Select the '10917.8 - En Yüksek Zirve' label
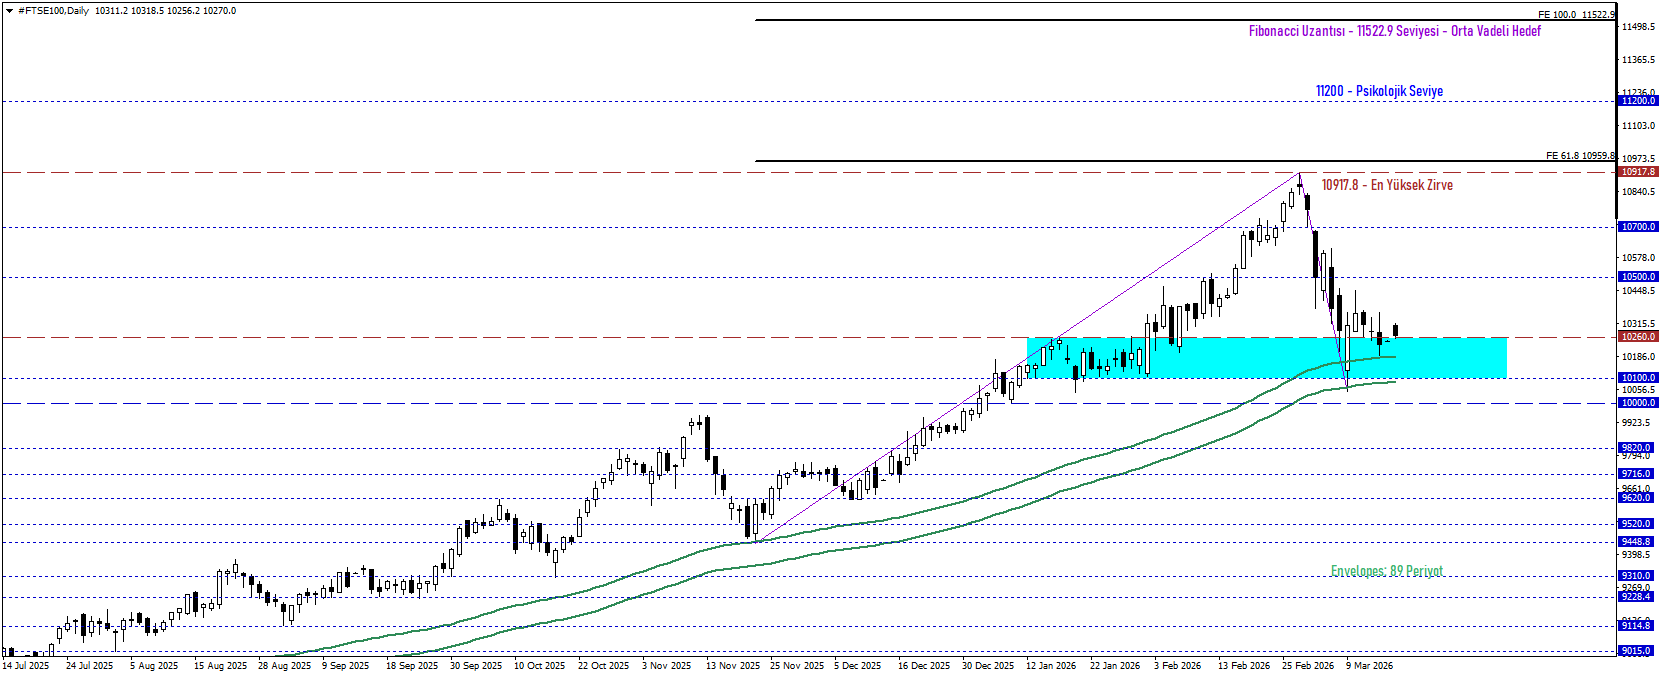Screen dimensions: 1662x677 1387,185
